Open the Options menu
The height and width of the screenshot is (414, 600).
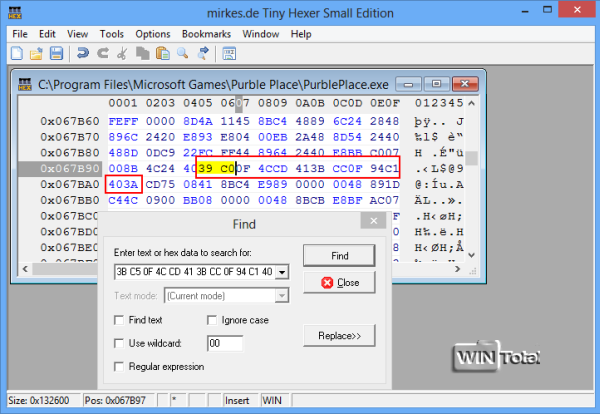pos(153,34)
